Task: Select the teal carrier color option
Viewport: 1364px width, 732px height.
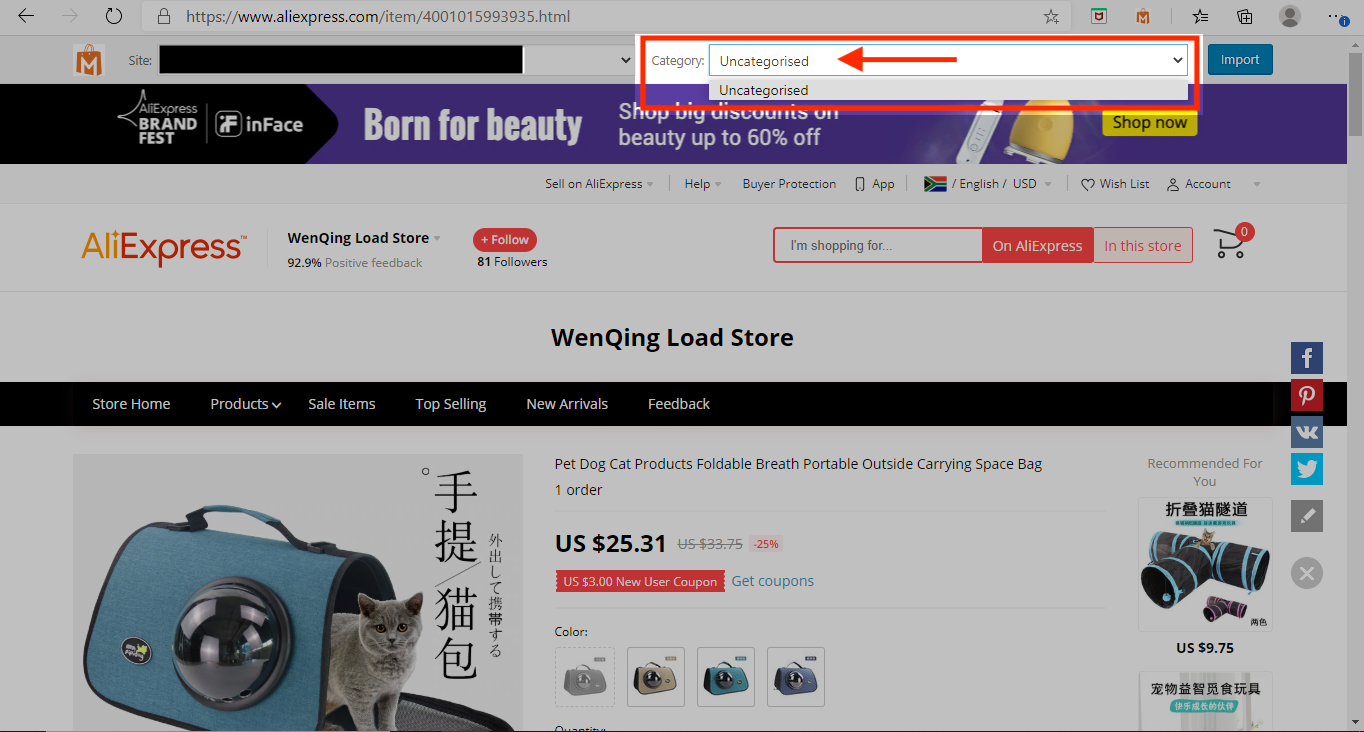Action: pos(726,677)
